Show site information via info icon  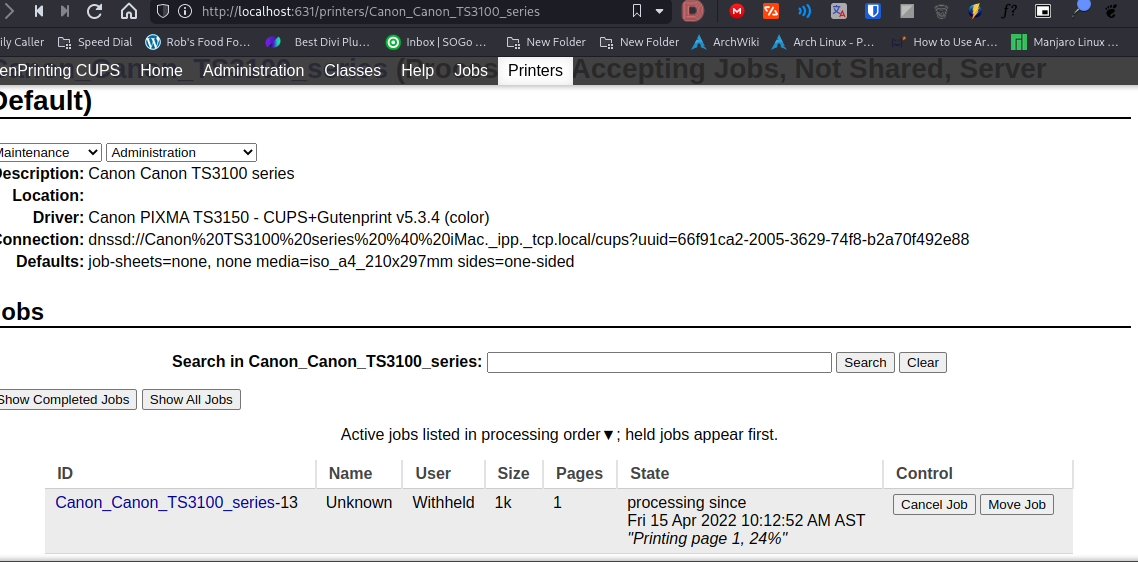[x=185, y=11]
